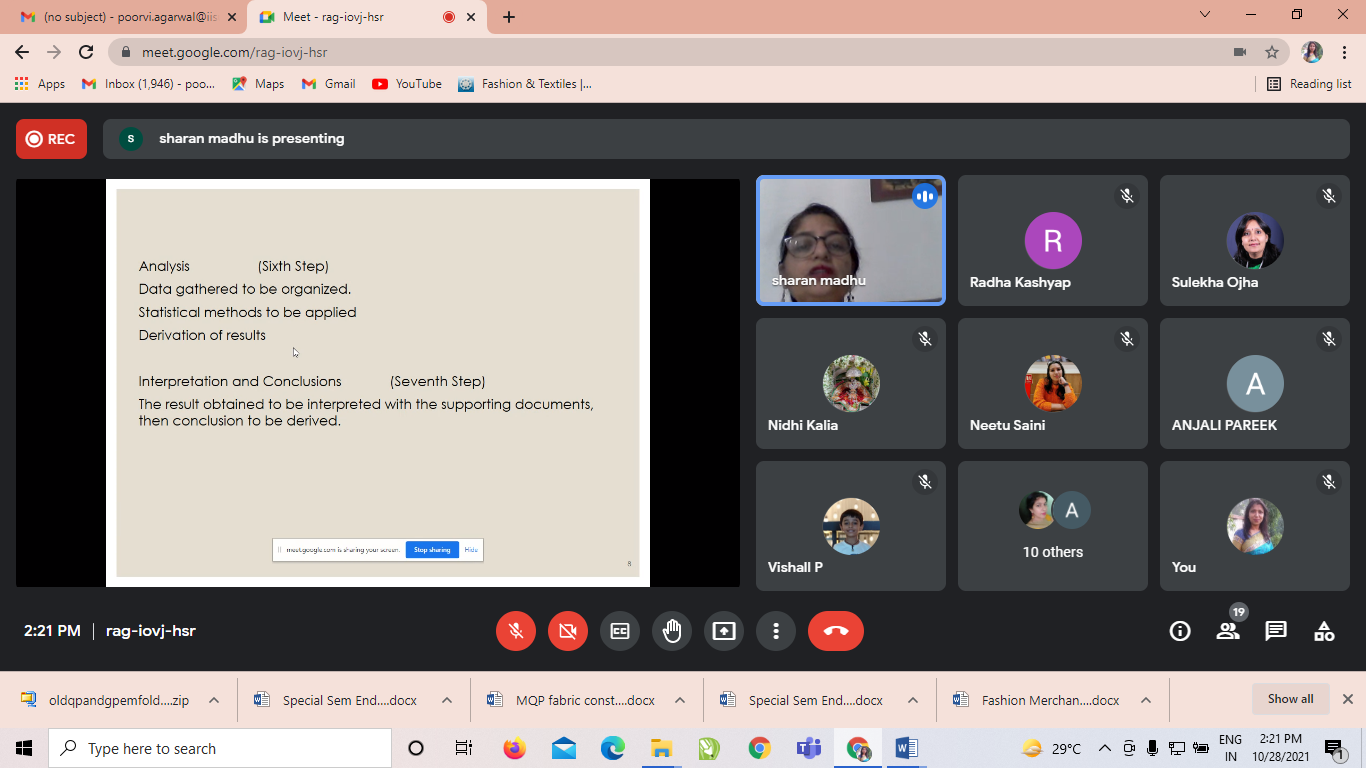Switch to the Gmail (no subject) tab
The width and height of the screenshot is (1366, 768).
click(120, 17)
